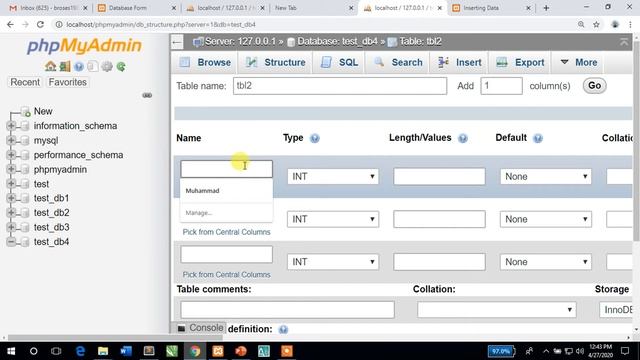Open Microsoft Word from taskbar
Image resolution: width=640 pixels, height=360 pixels.
click(x=126, y=351)
